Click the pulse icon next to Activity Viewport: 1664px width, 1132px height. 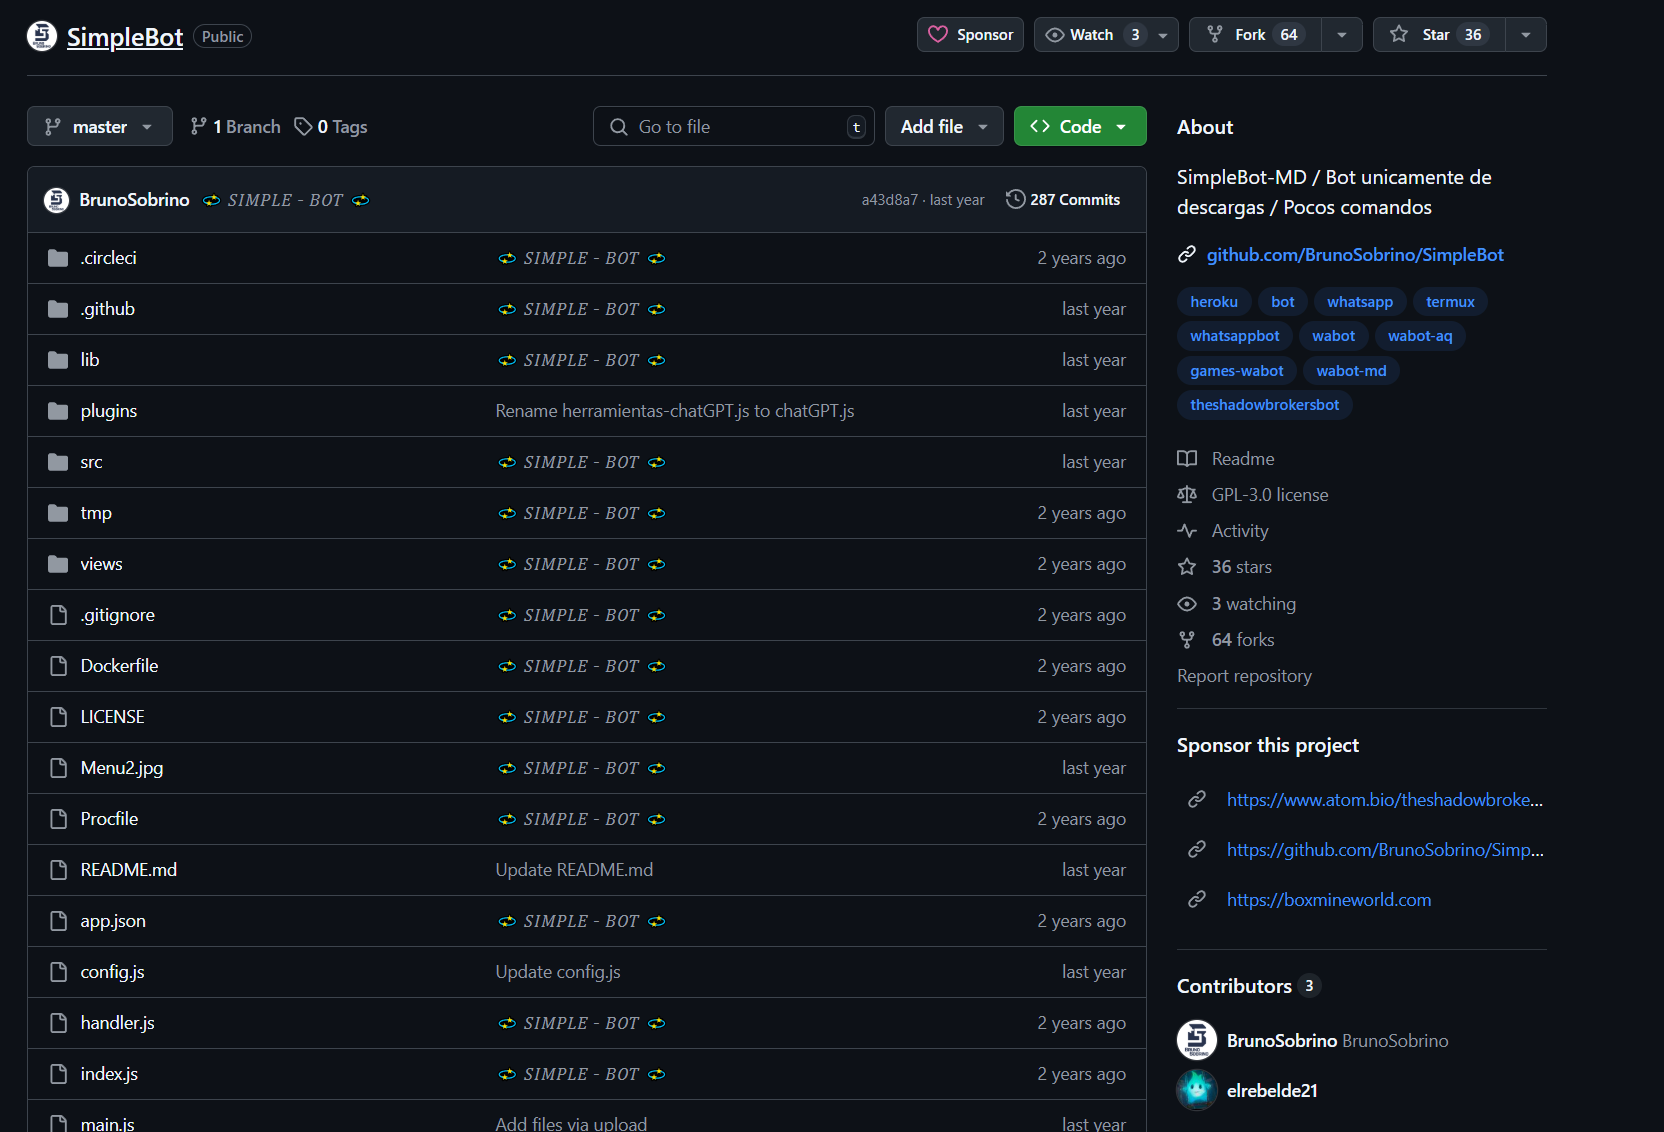coord(1187,531)
